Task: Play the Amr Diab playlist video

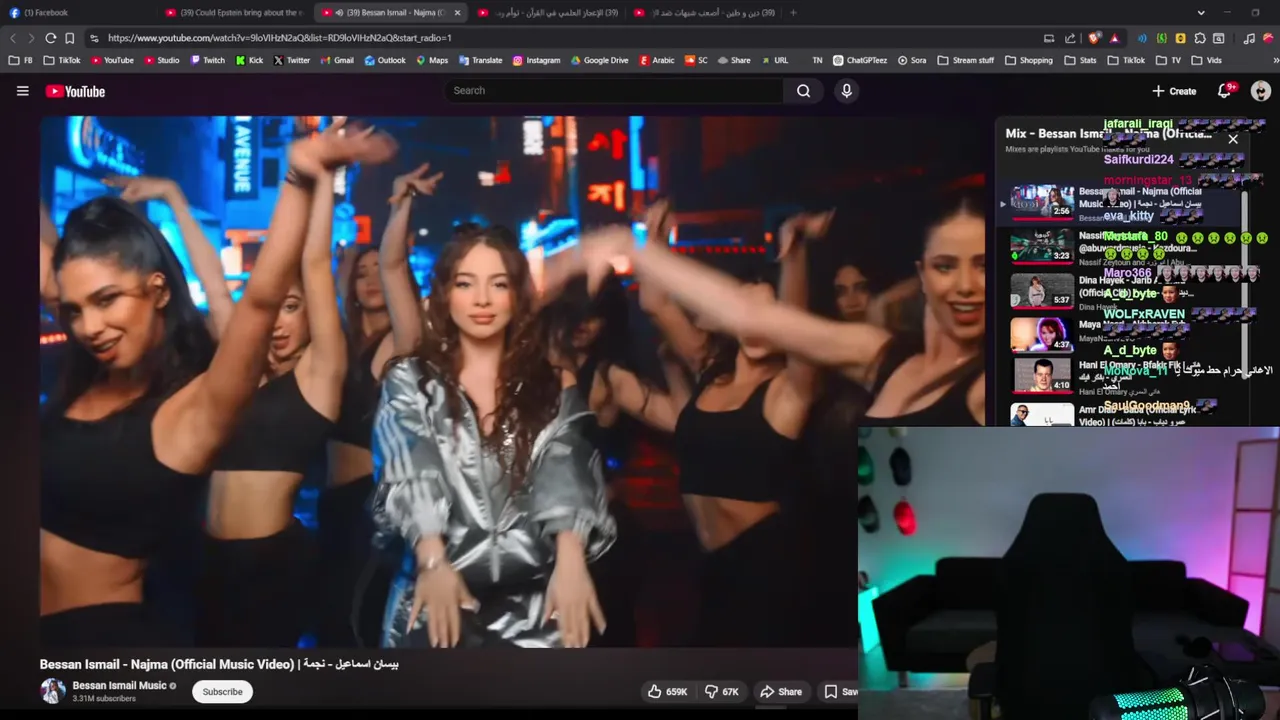Action: 1041,414
